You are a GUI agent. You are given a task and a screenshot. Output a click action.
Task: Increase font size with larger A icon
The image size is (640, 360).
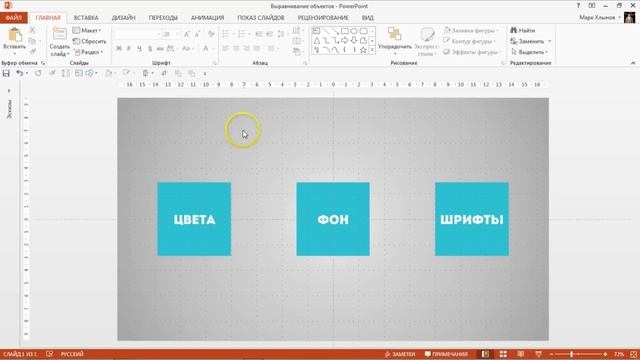[x=187, y=34]
